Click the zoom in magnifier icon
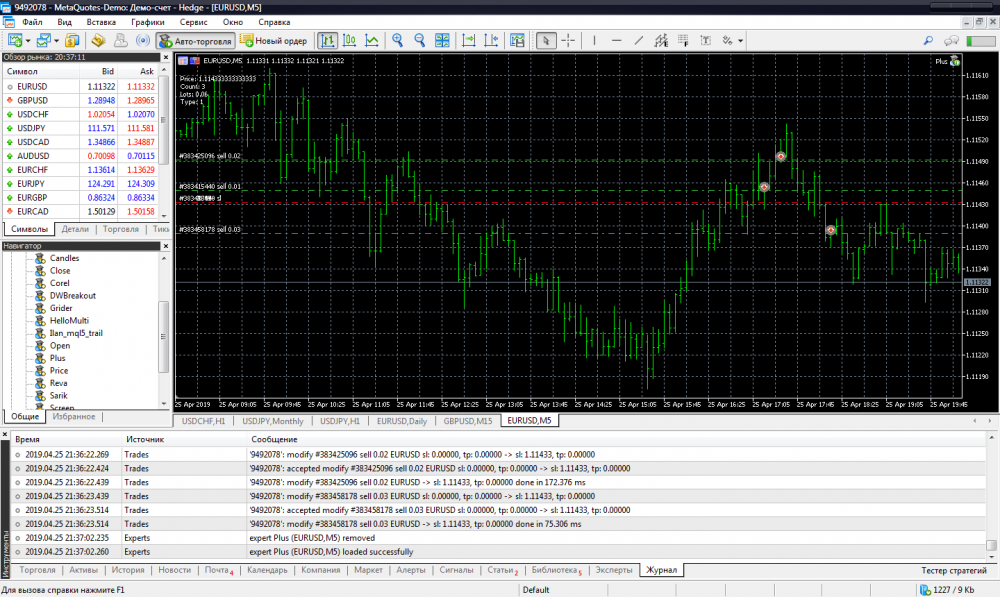The height and width of the screenshot is (597, 1000). (397, 41)
